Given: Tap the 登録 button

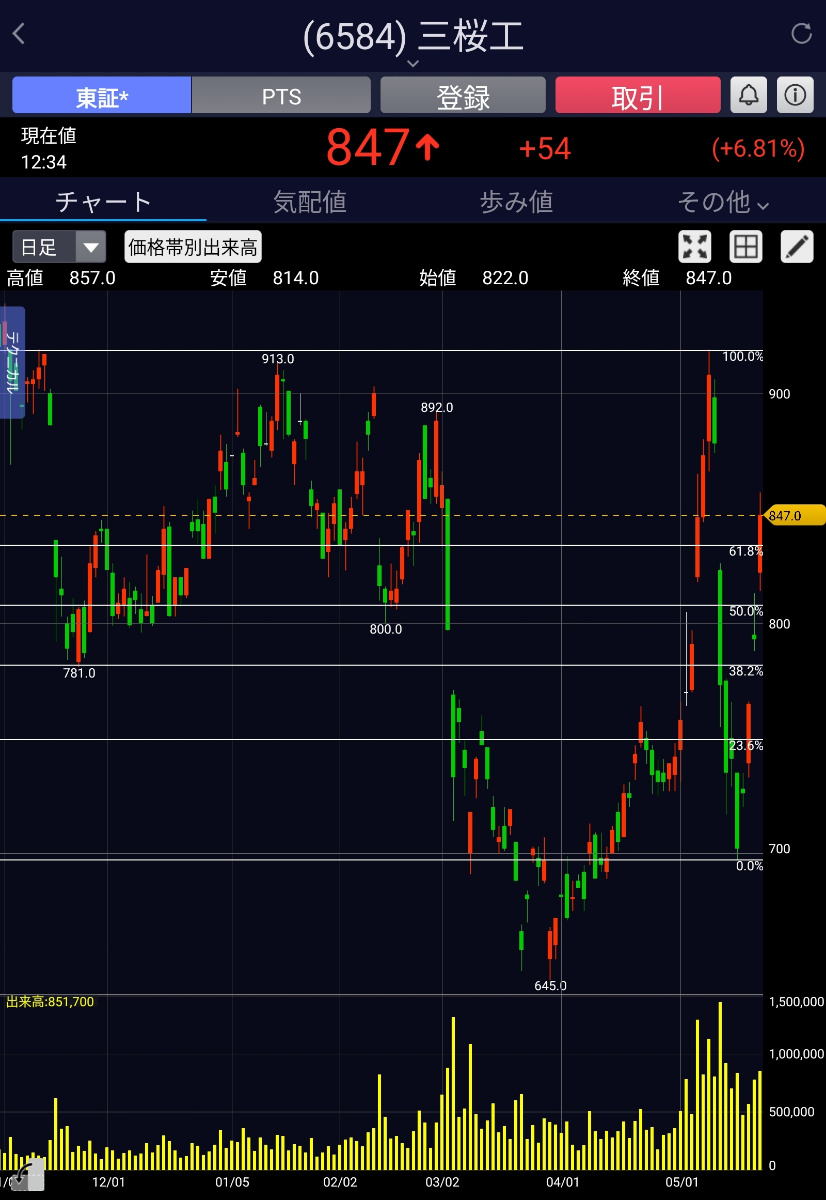Looking at the screenshot, I should [463, 96].
